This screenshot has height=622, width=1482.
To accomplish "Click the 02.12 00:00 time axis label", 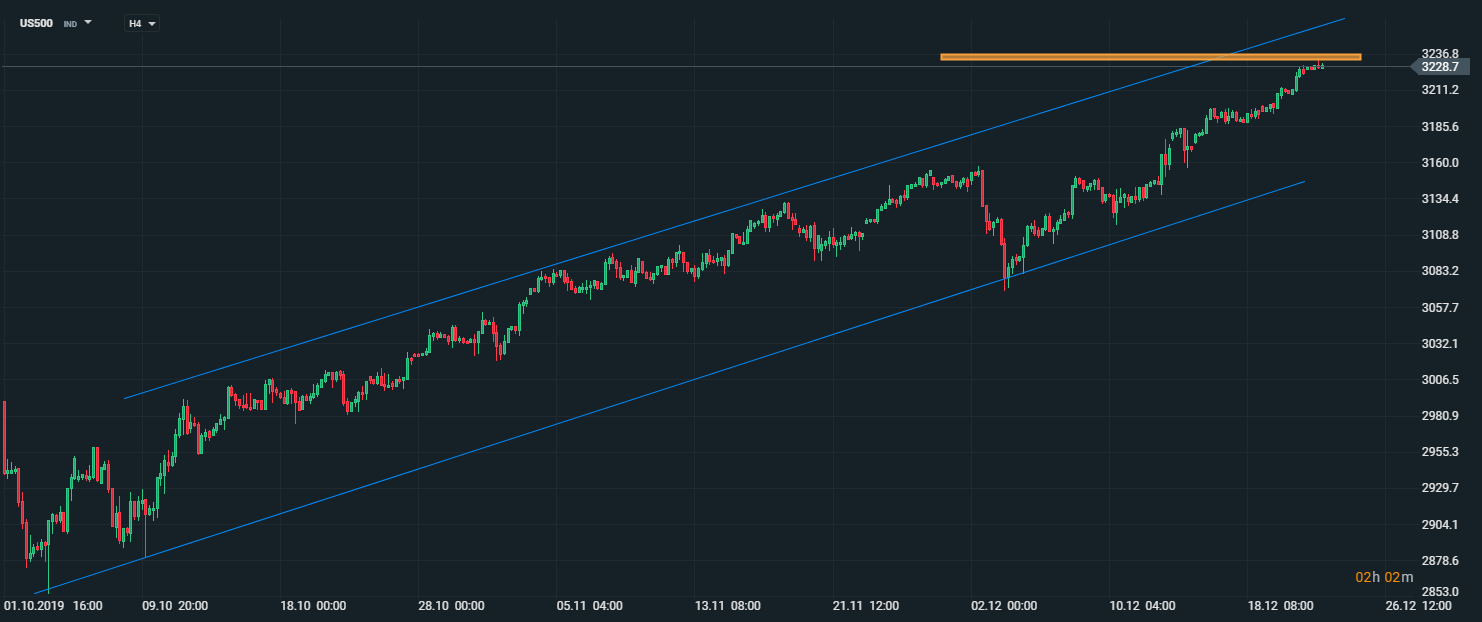I will pyautogui.click(x=1005, y=606).
